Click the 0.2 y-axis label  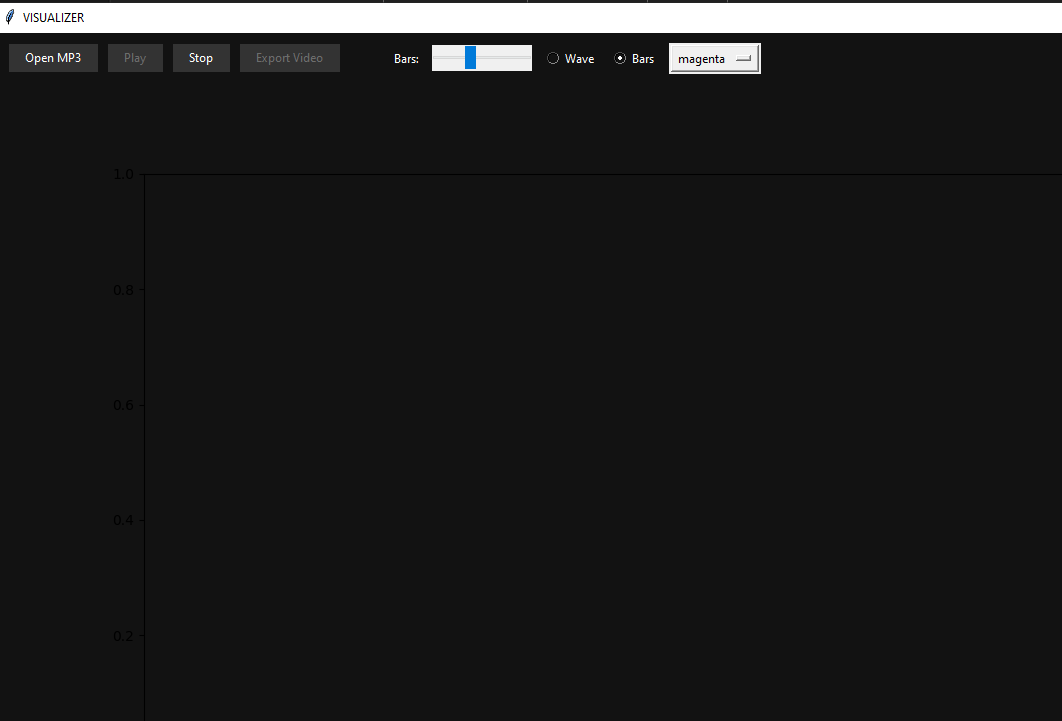point(123,635)
